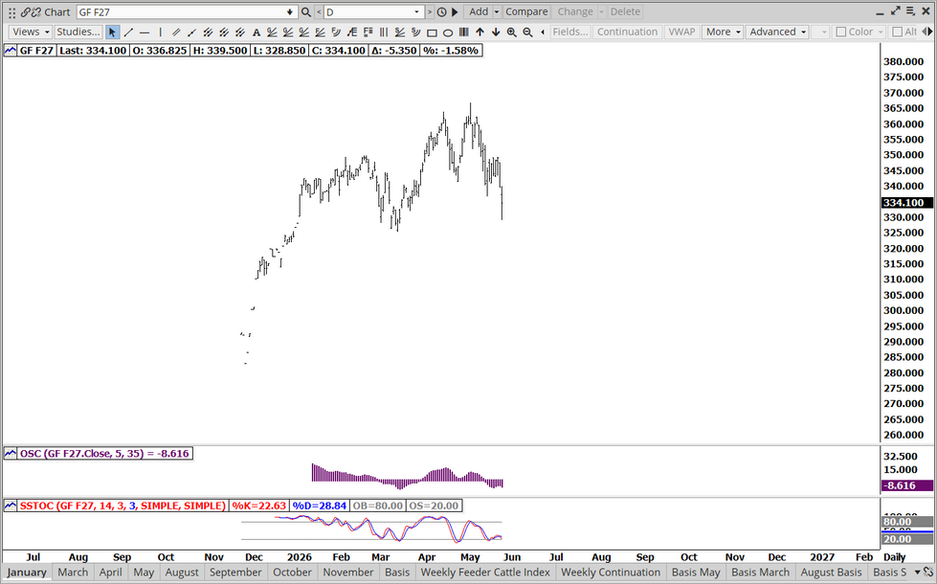Viewport: 937px width, 584px height.
Task: Click the GF F27 symbol input field
Action: pos(186,12)
